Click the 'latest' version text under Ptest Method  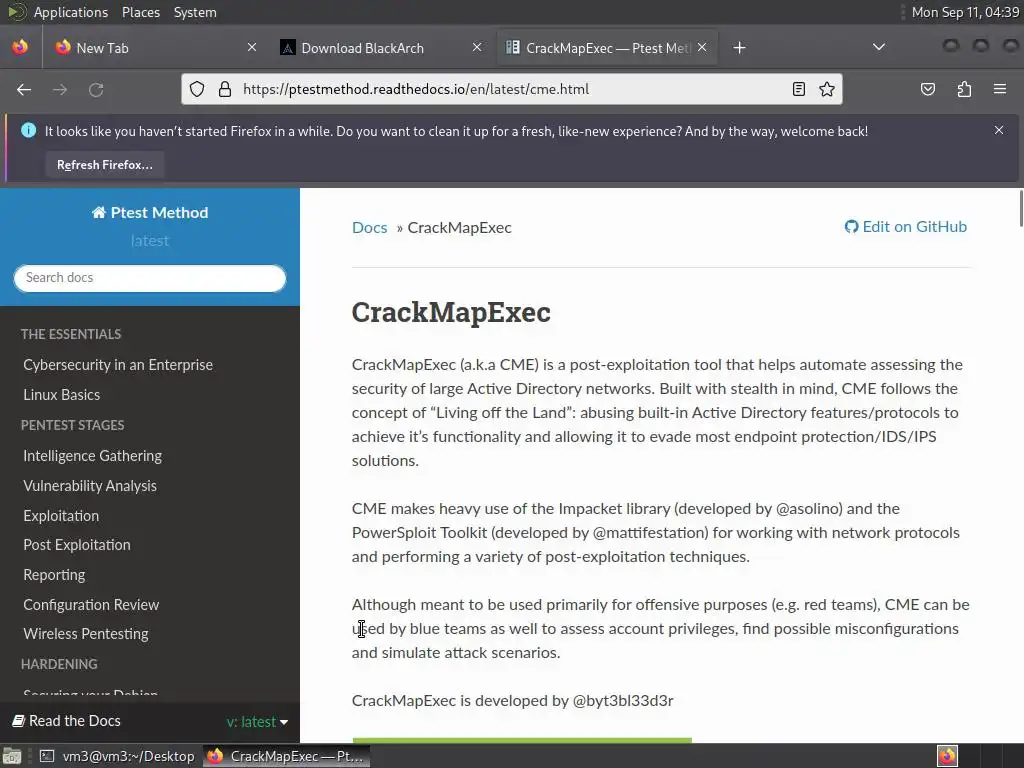pos(150,240)
